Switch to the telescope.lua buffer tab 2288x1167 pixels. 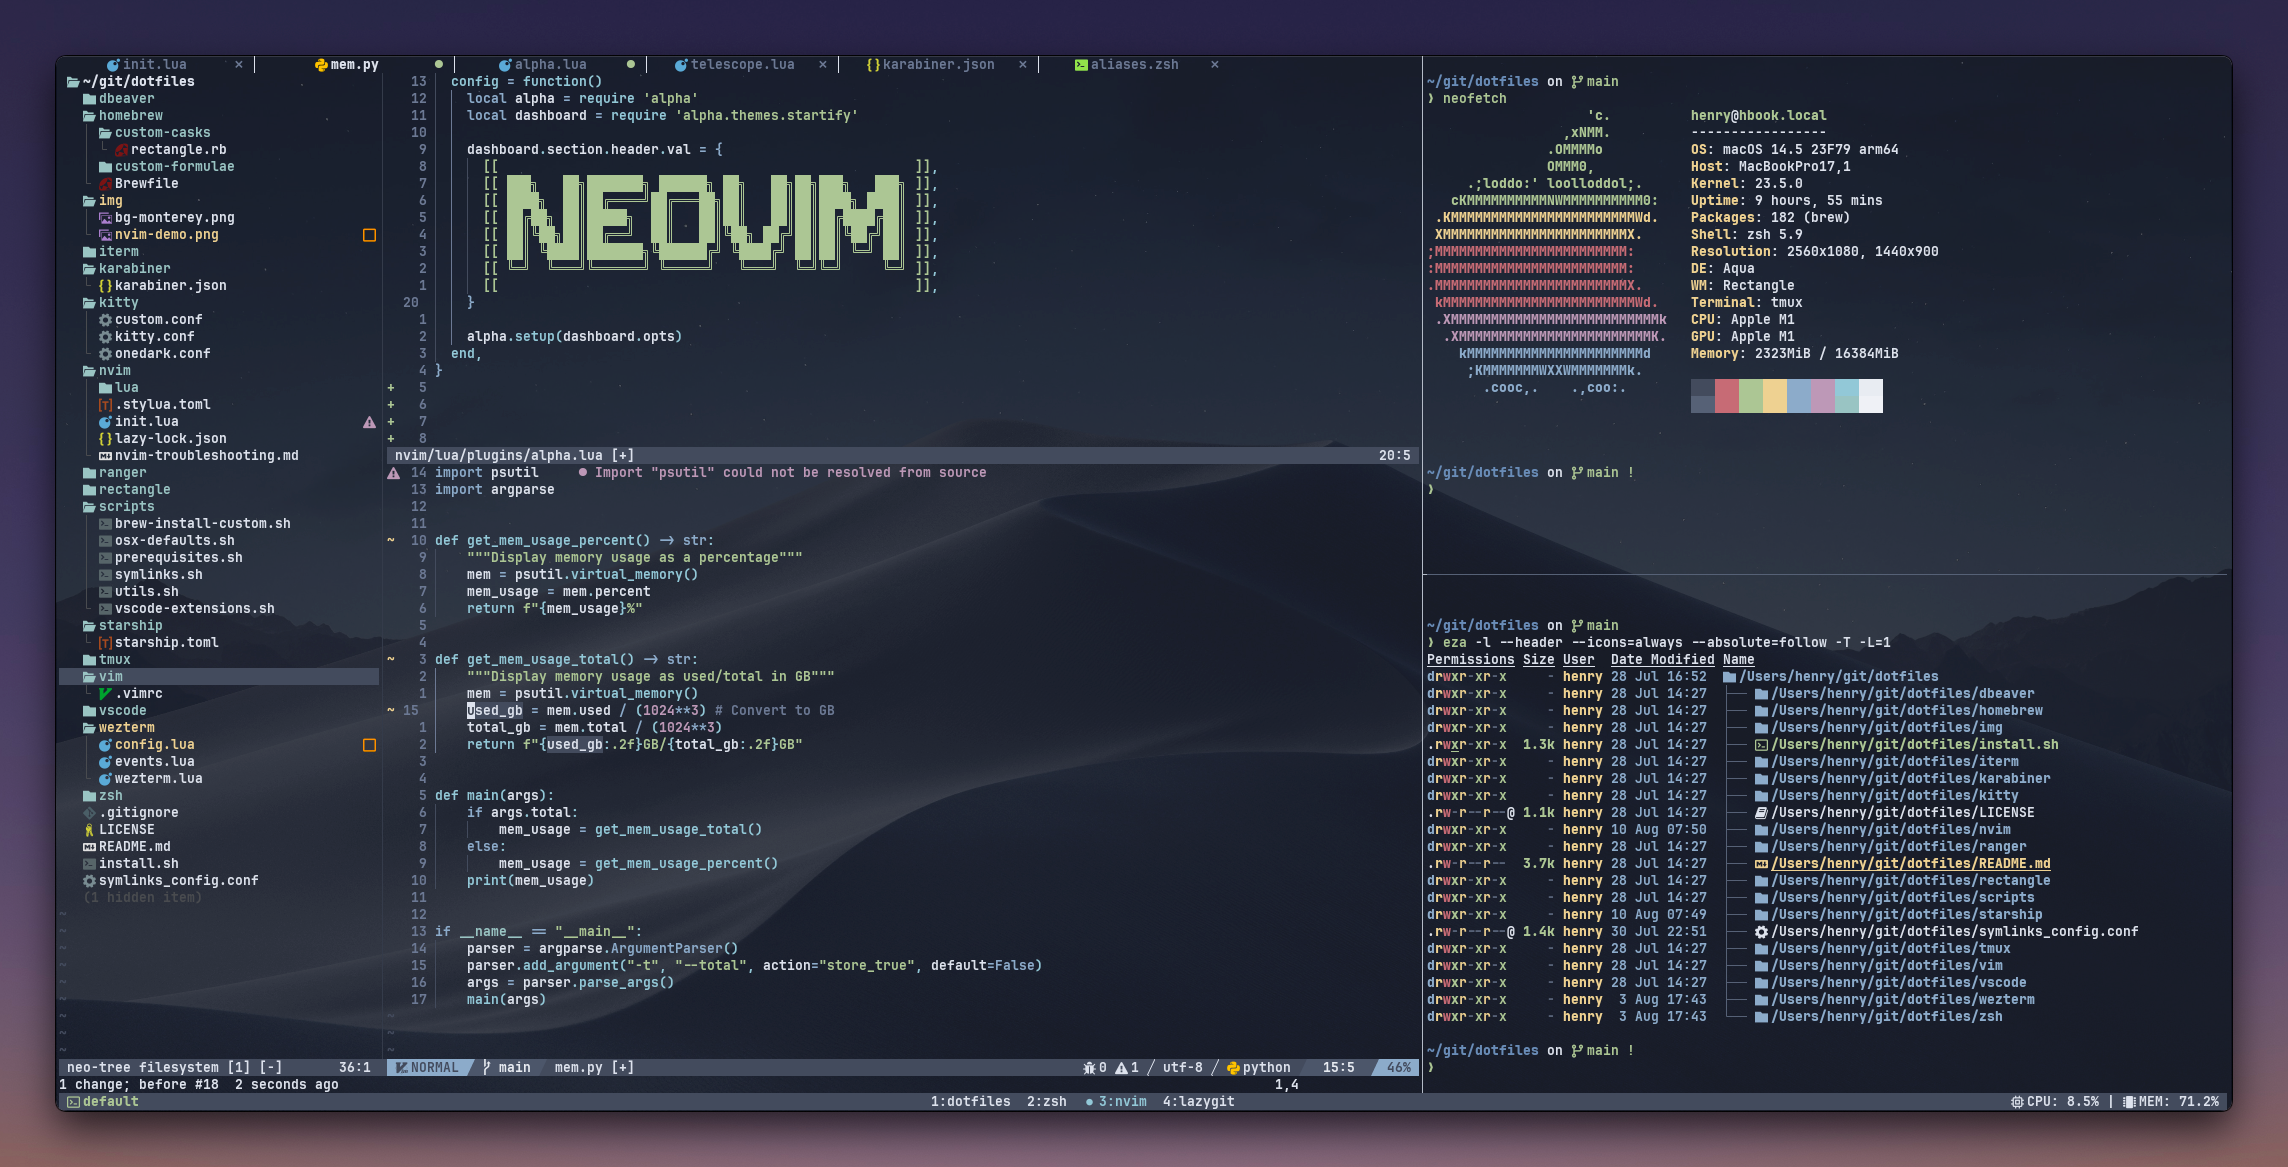pyautogui.click(x=742, y=64)
